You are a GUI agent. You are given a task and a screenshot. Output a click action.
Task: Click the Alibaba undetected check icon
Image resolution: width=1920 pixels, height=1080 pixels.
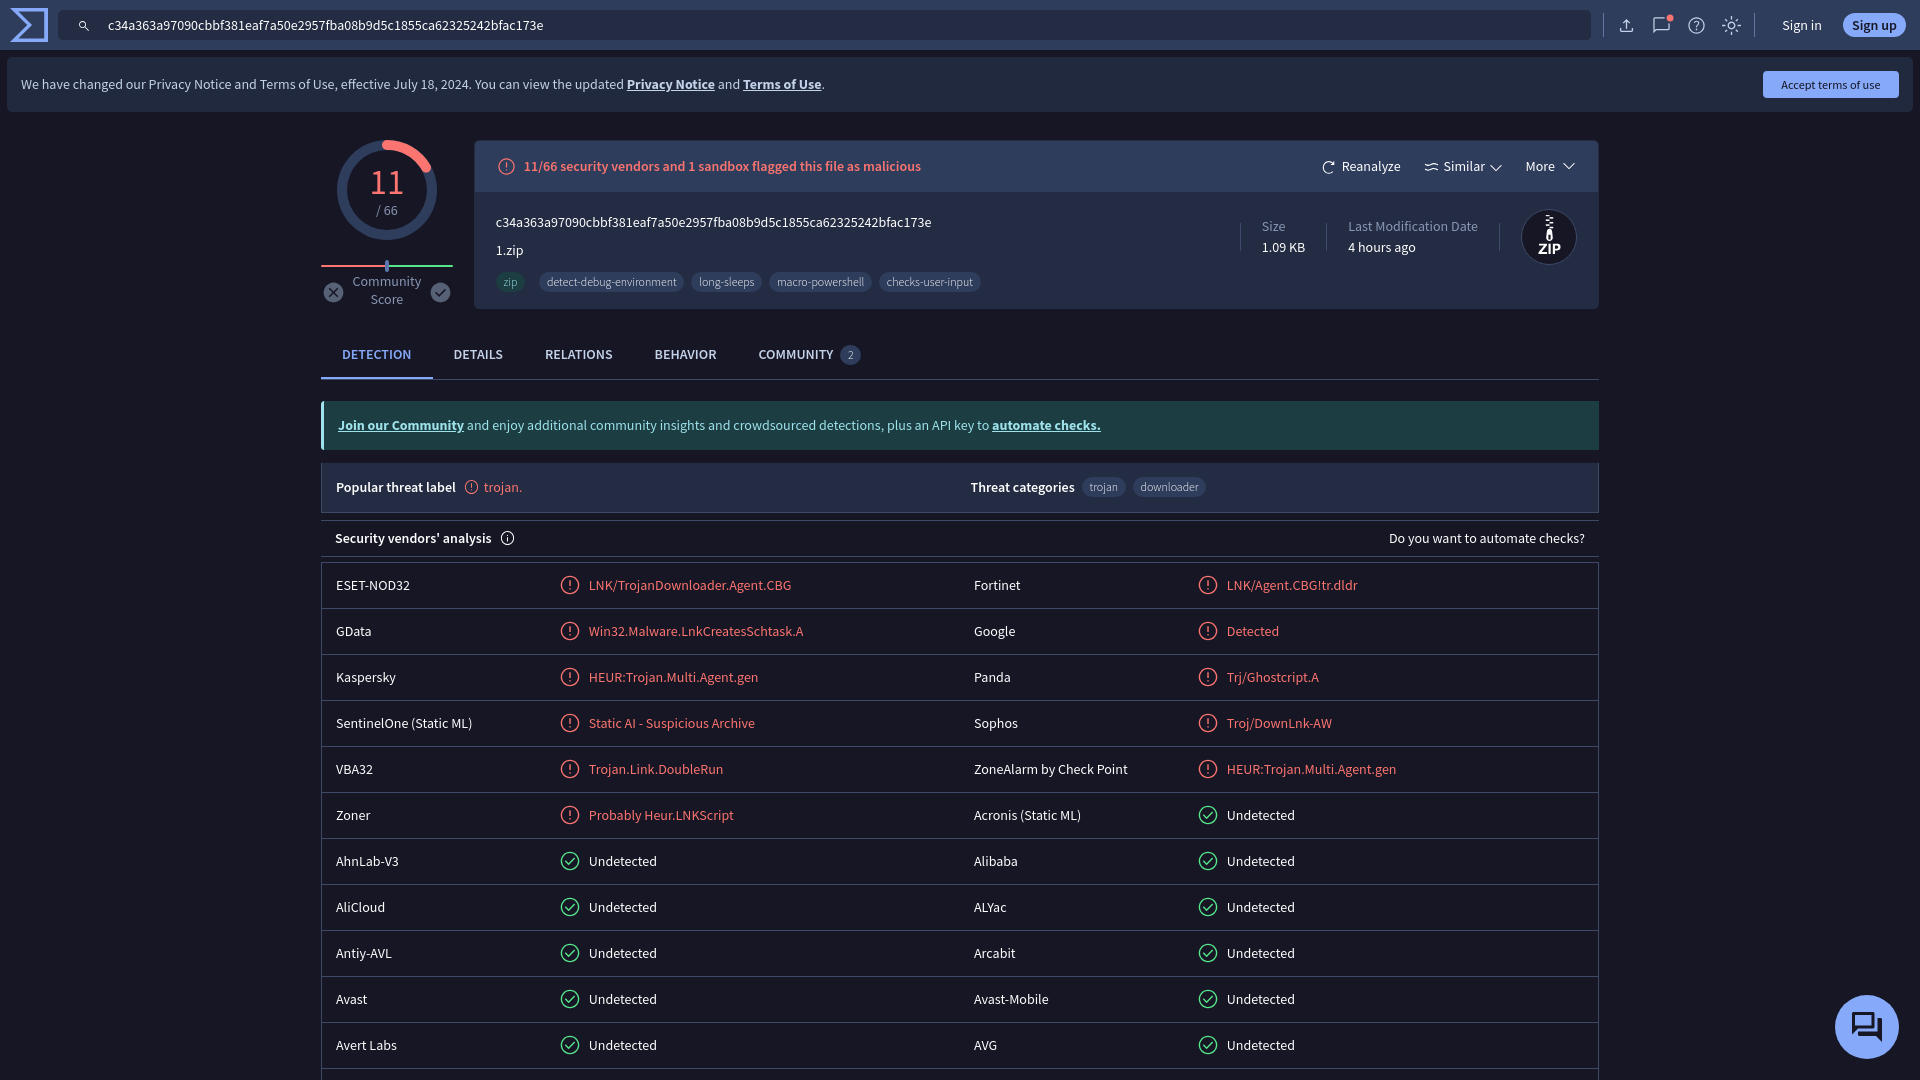pos(1208,862)
